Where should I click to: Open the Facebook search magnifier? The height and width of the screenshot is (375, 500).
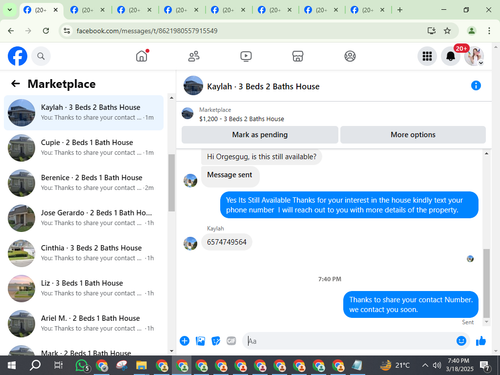(41, 56)
